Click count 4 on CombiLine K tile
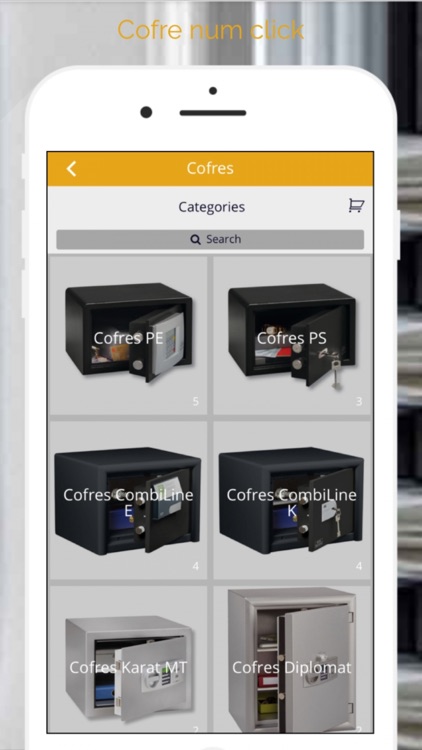 359,567
